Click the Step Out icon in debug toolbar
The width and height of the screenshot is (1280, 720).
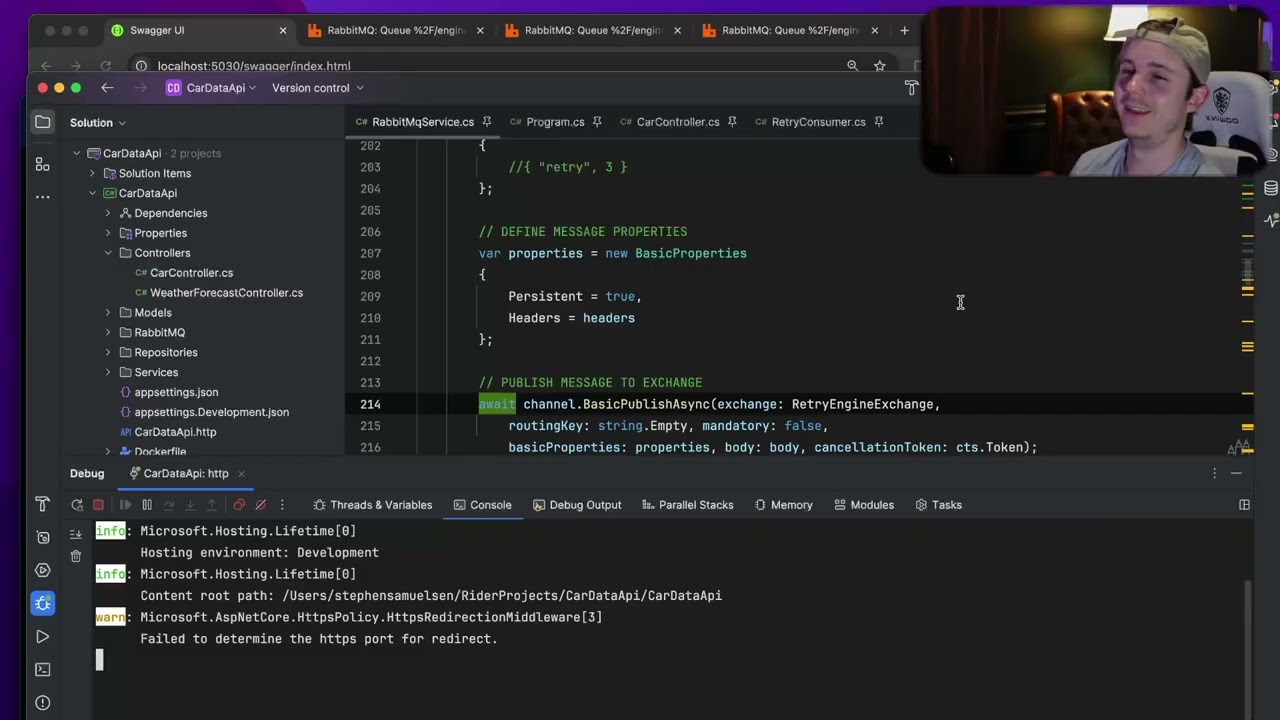[211, 505]
